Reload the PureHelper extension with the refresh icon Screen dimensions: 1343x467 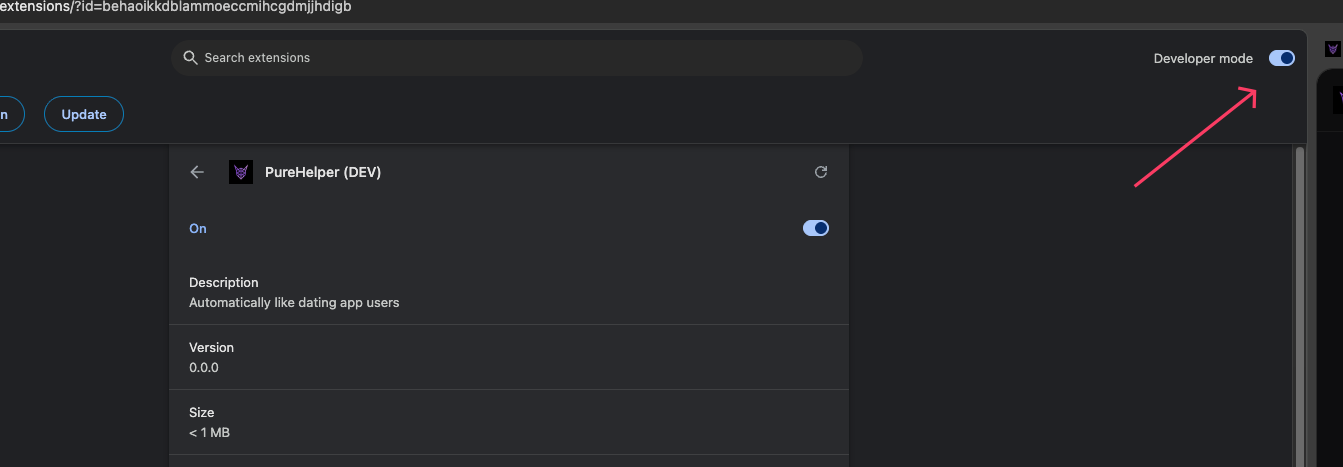(x=821, y=172)
